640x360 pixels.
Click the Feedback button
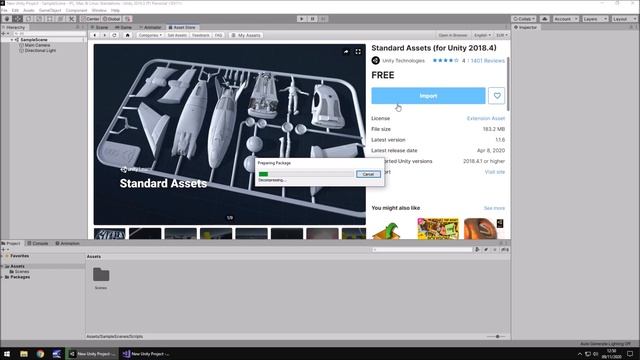pyautogui.click(x=200, y=36)
